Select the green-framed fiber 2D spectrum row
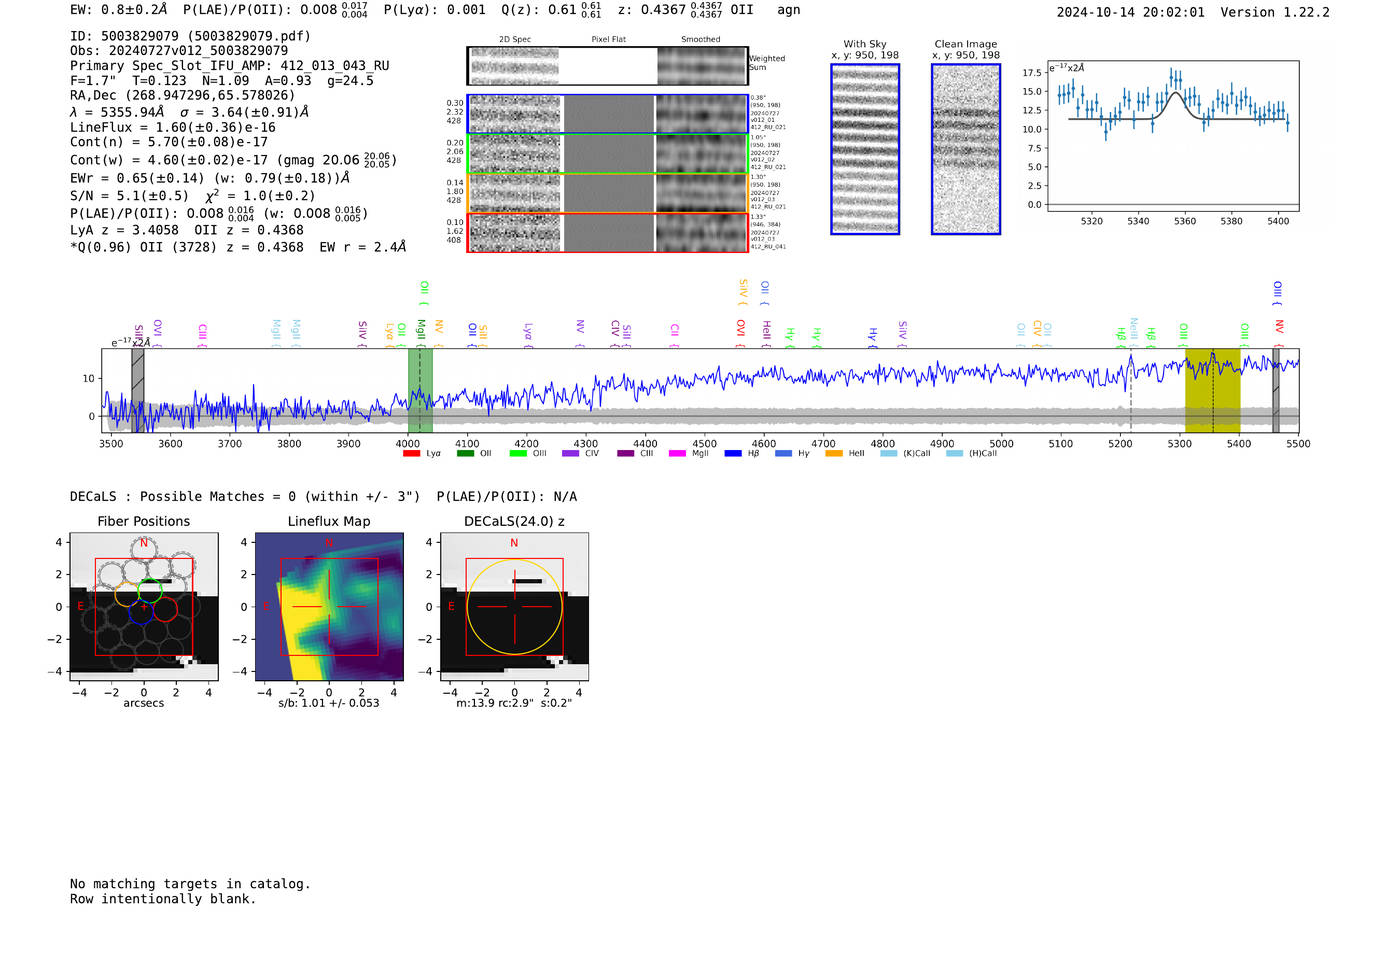1400x953 pixels. pos(607,154)
